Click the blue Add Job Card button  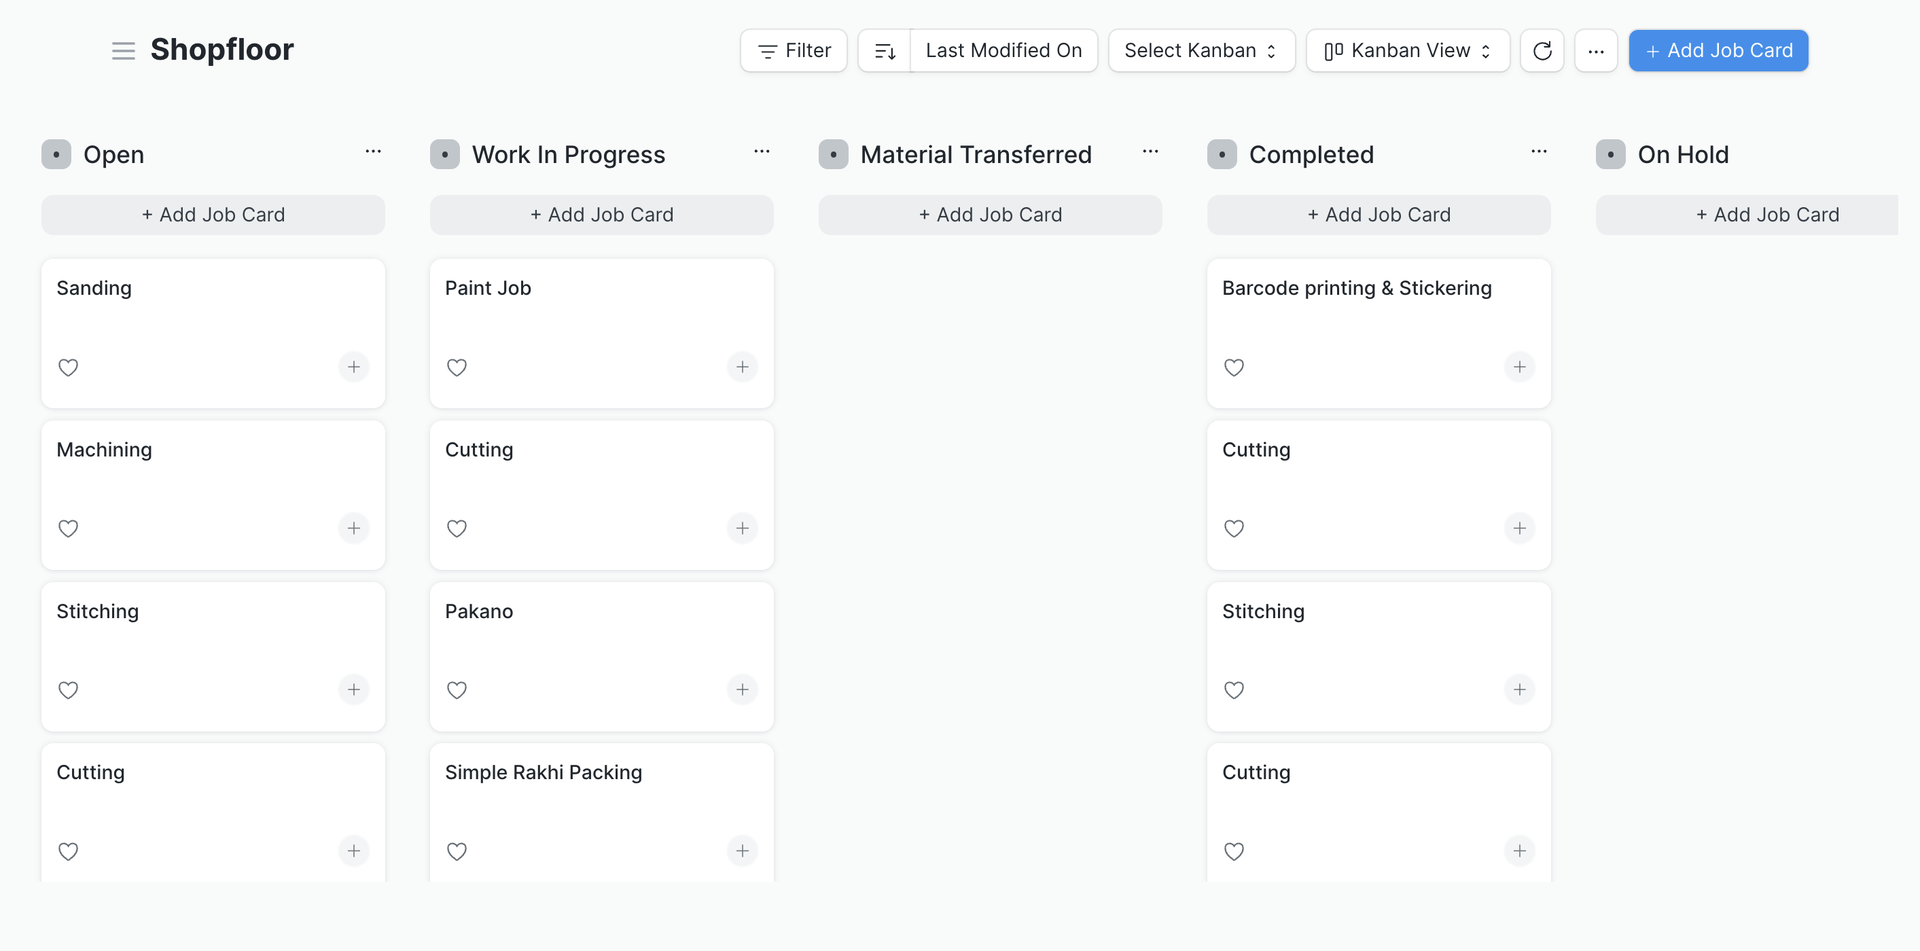click(1718, 51)
